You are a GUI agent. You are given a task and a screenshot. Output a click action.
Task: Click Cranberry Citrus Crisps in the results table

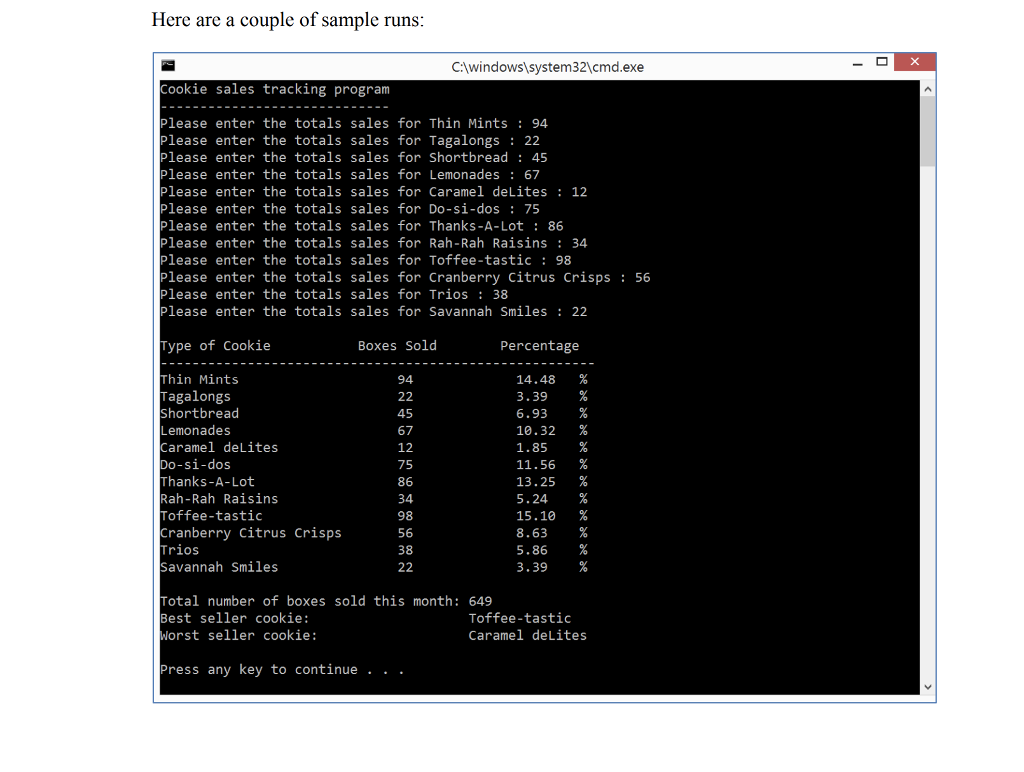251,533
